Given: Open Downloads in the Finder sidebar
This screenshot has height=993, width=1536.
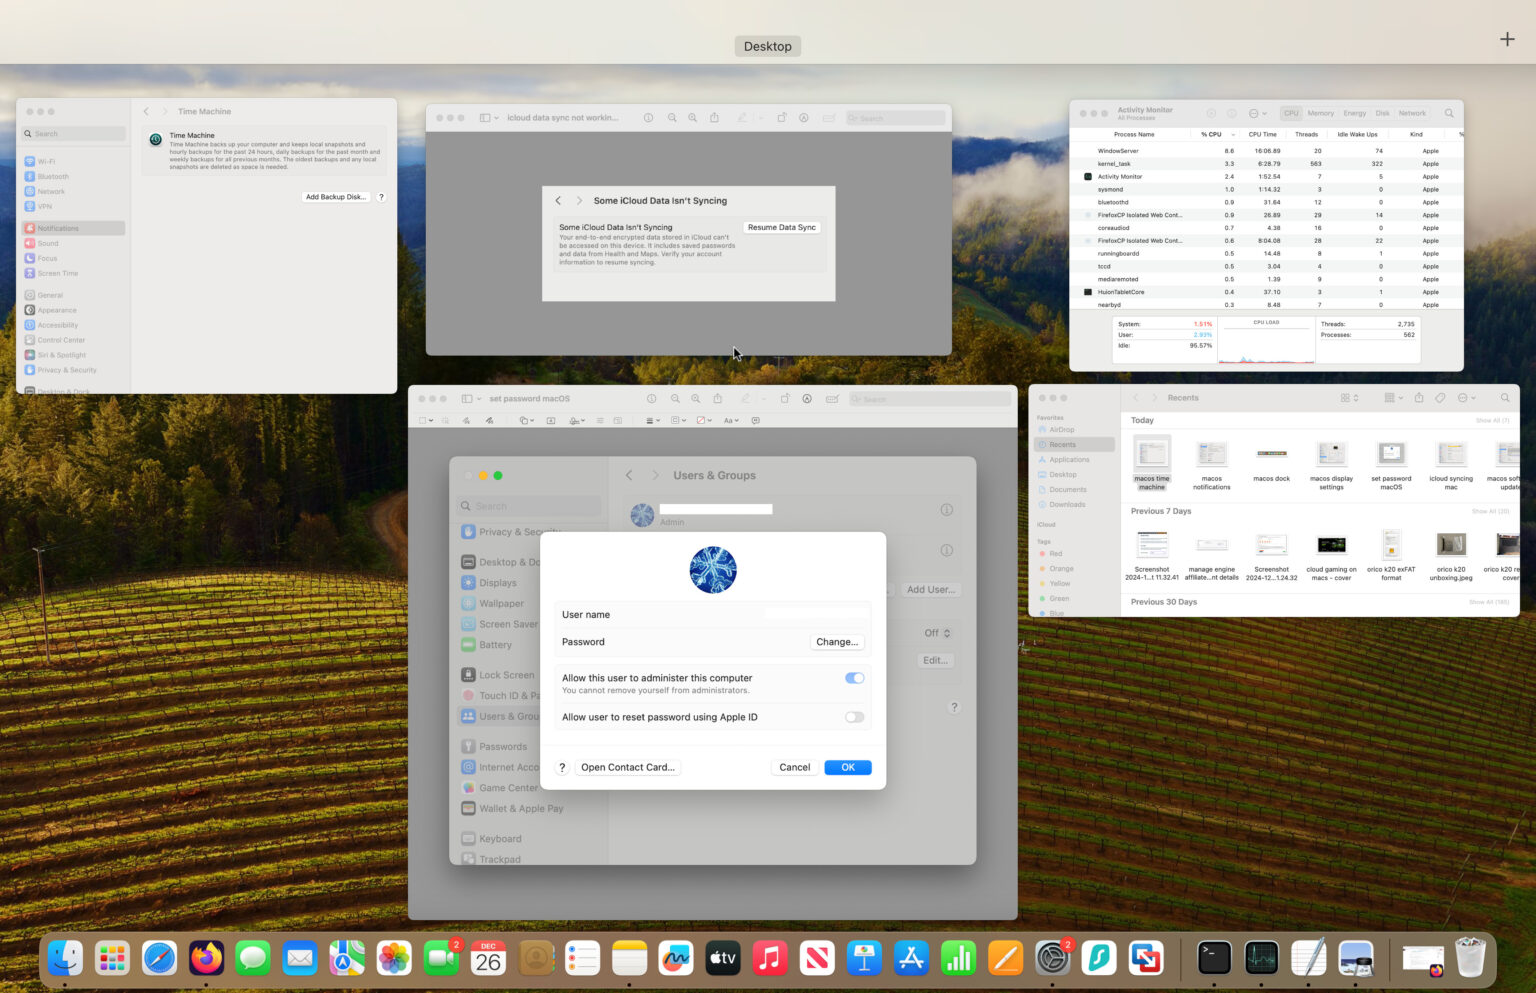Looking at the screenshot, I should pos(1064,504).
